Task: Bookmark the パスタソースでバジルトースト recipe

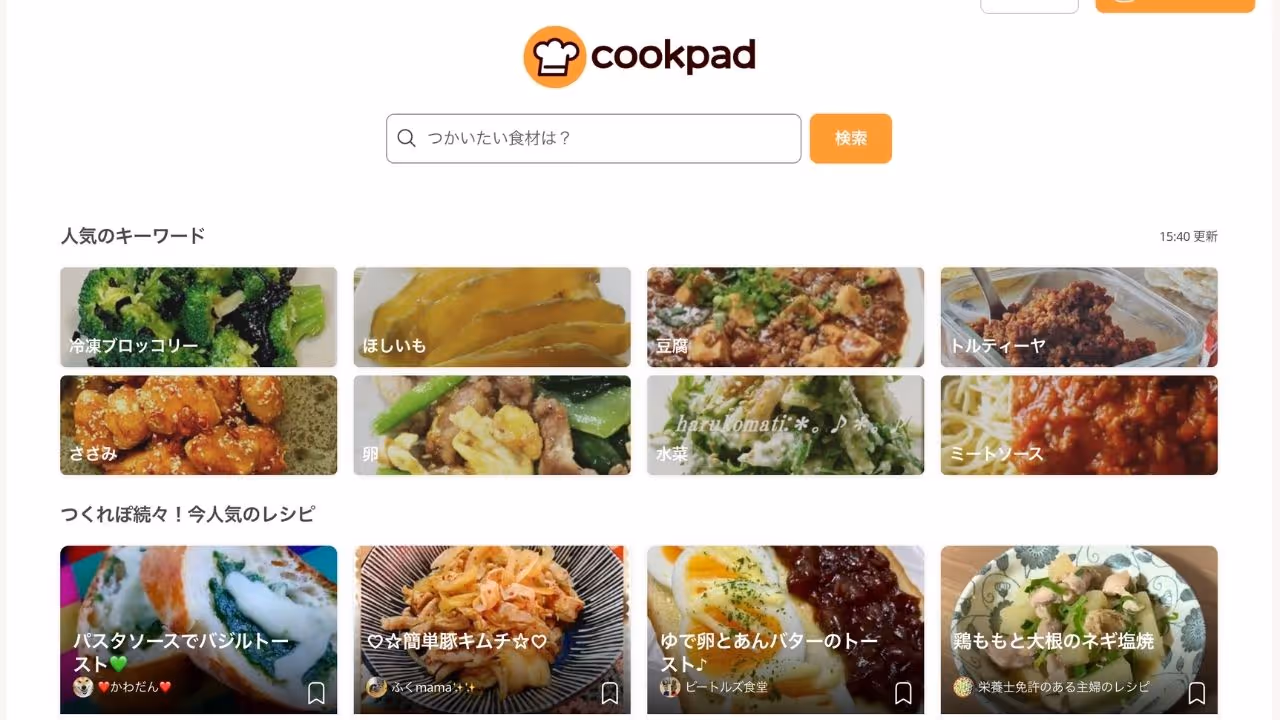Action: pyautogui.click(x=316, y=693)
